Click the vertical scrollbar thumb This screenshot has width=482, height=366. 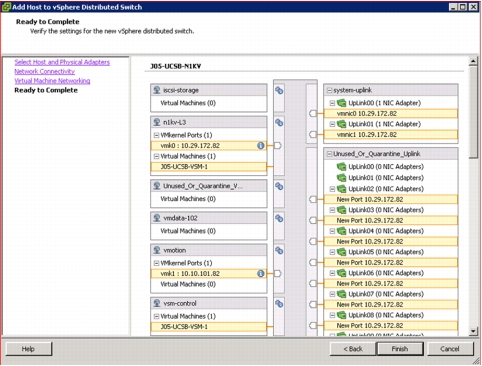tap(473, 112)
